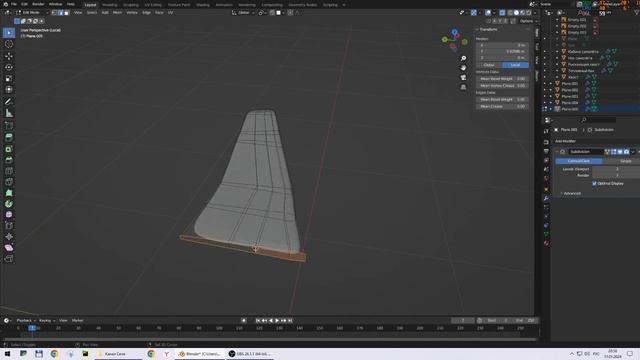This screenshot has width=640, height=360.
Task: Toggle the Optimal Display checkbox
Action: (594, 184)
